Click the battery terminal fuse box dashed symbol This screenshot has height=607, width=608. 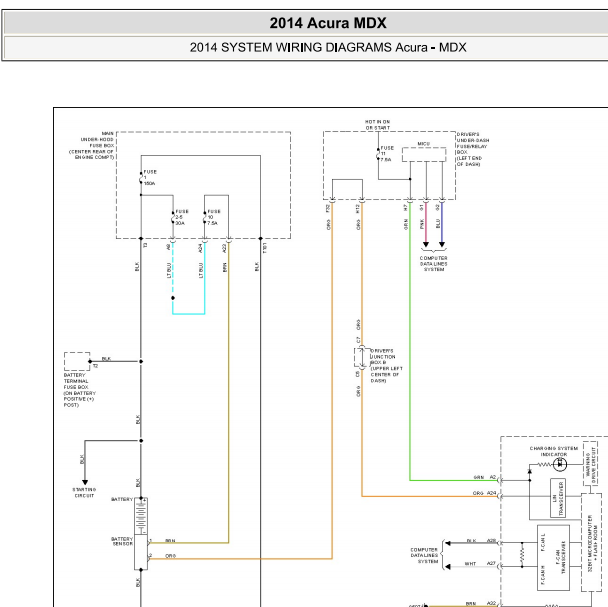tap(77, 361)
